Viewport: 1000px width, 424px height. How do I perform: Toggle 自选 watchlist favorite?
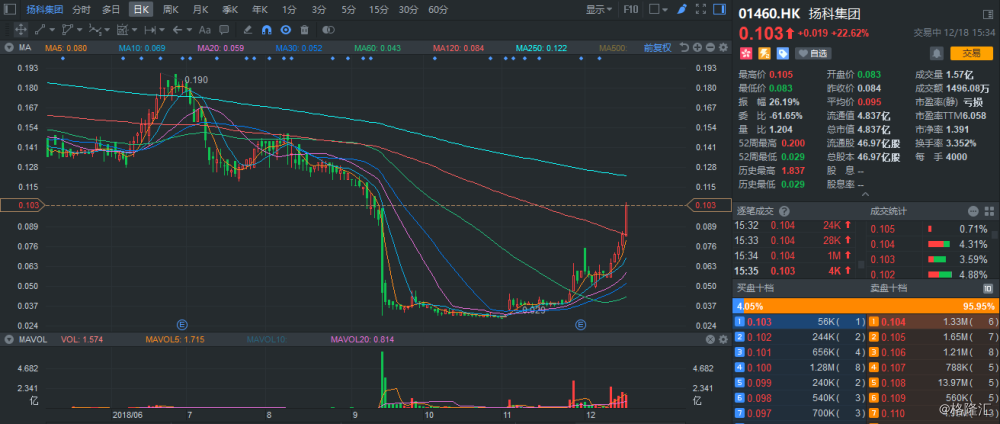click(813, 54)
